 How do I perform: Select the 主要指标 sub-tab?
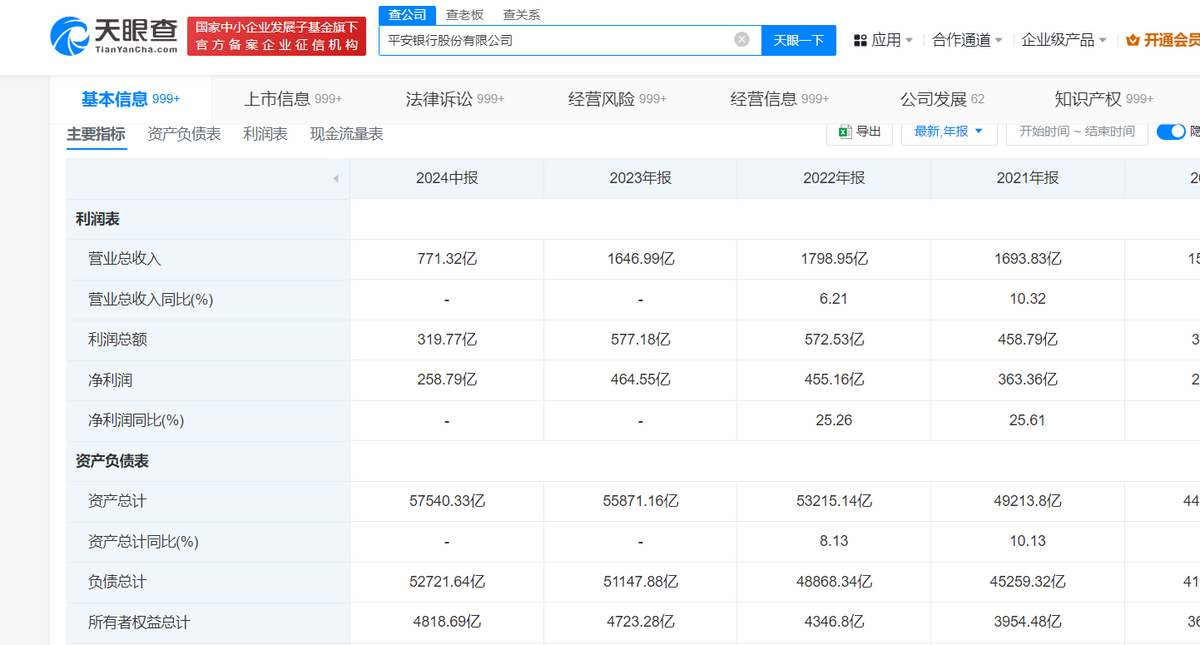(96, 134)
